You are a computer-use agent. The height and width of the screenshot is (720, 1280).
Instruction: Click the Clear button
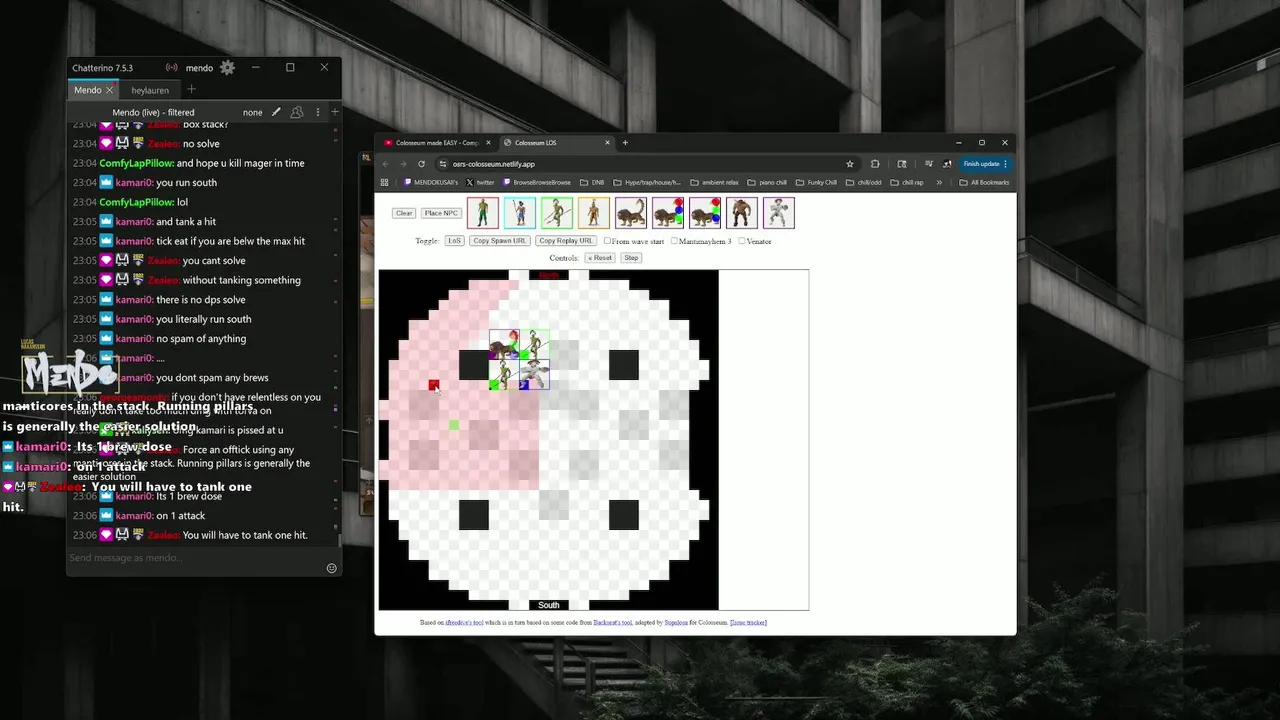click(x=404, y=213)
